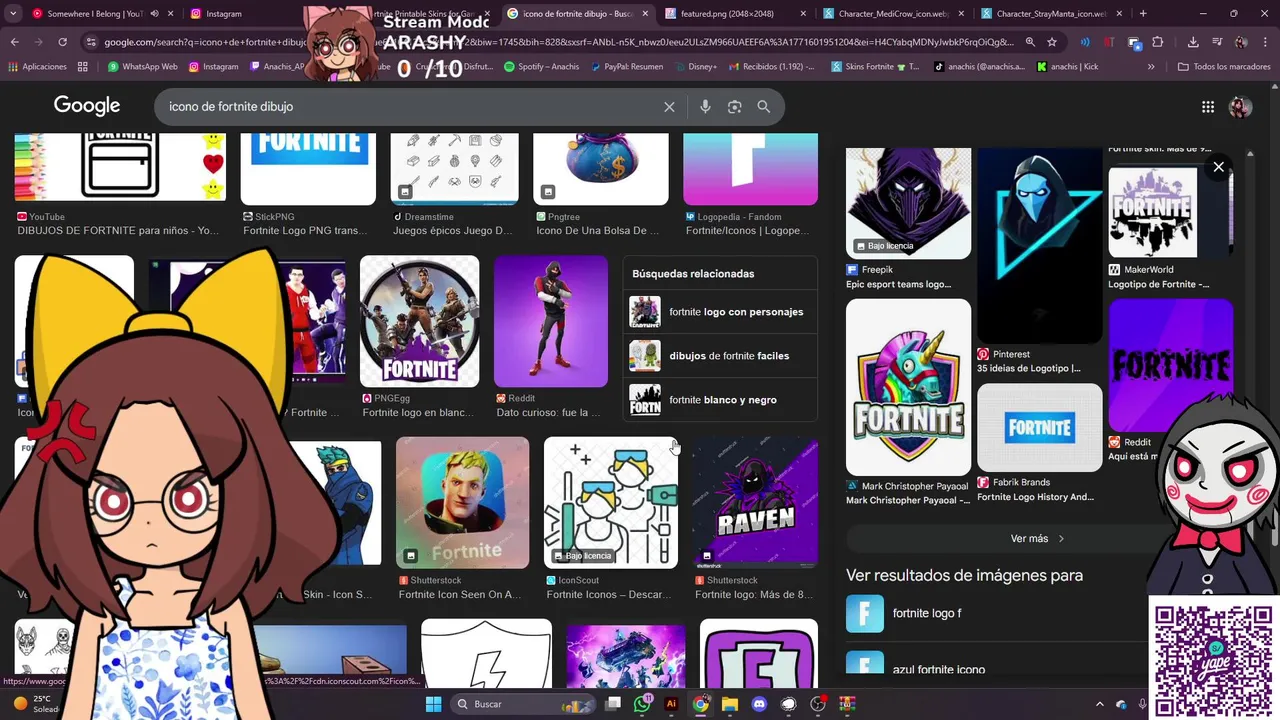Open the Reddit Ikonik skin thumbnail
Screen dimensions: 1280x720
pos(551,321)
